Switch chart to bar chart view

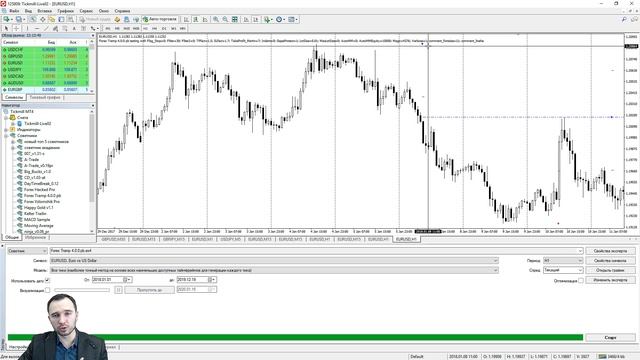point(186,19)
